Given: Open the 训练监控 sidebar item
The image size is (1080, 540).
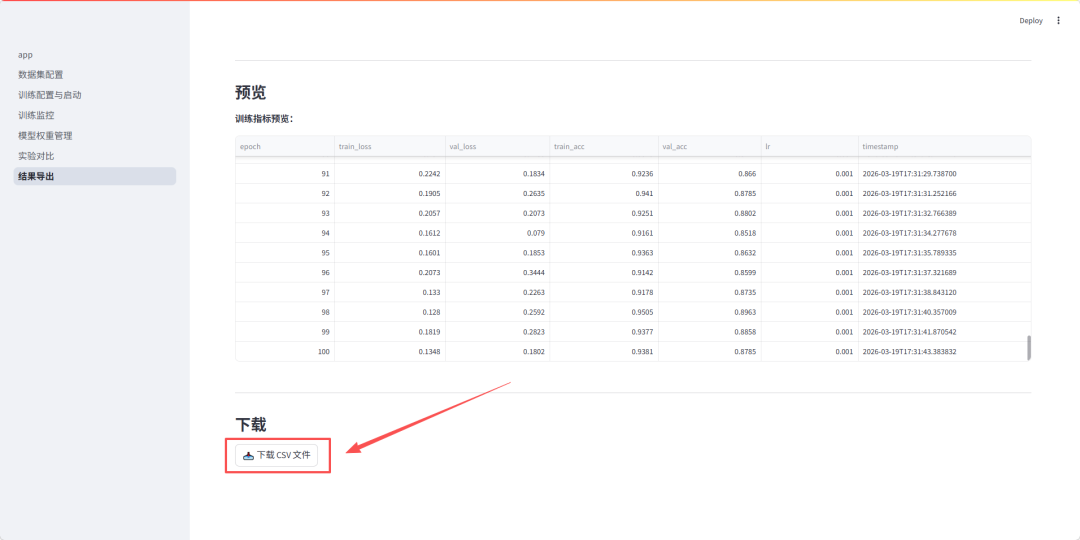Looking at the screenshot, I should (x=36, y=115).
